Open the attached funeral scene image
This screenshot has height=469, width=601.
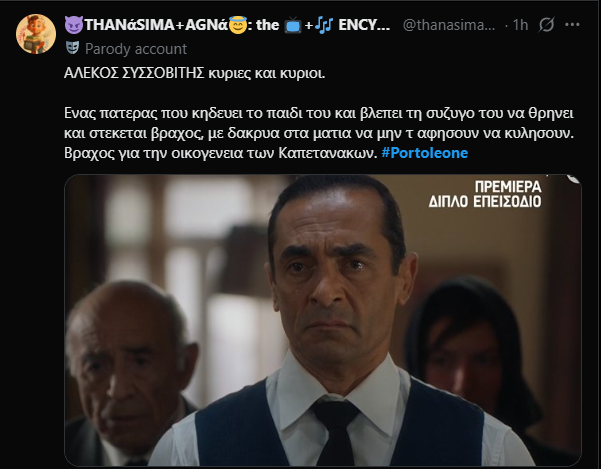point(323,320)
